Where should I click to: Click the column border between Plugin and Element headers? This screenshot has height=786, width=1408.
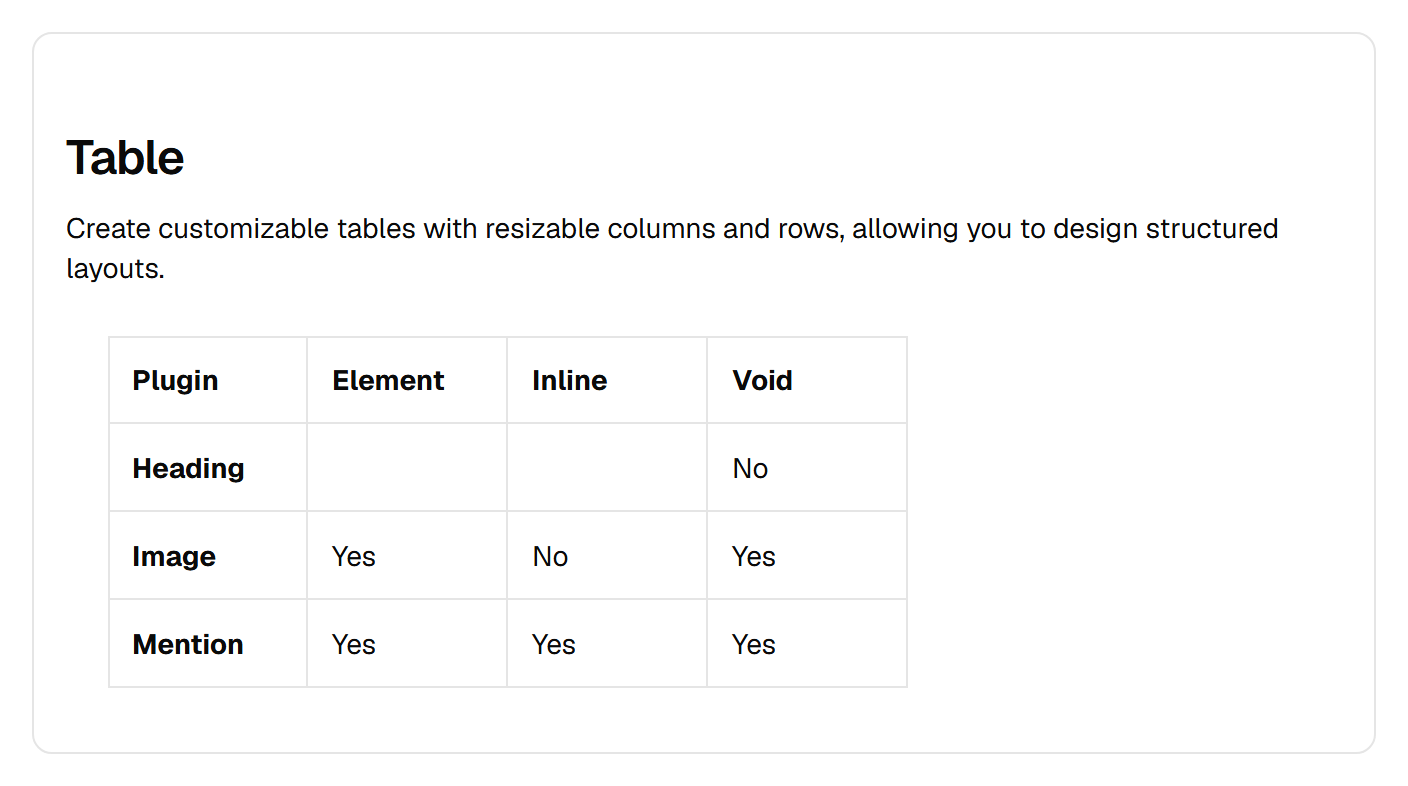(307, 380)
